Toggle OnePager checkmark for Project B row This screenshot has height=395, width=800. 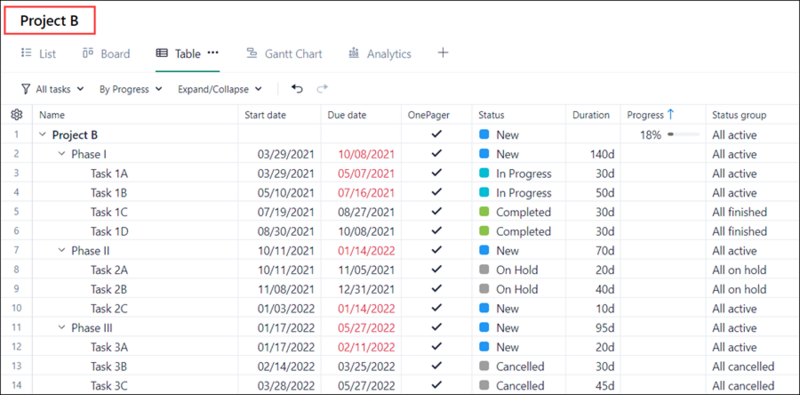tap(436, 134)
